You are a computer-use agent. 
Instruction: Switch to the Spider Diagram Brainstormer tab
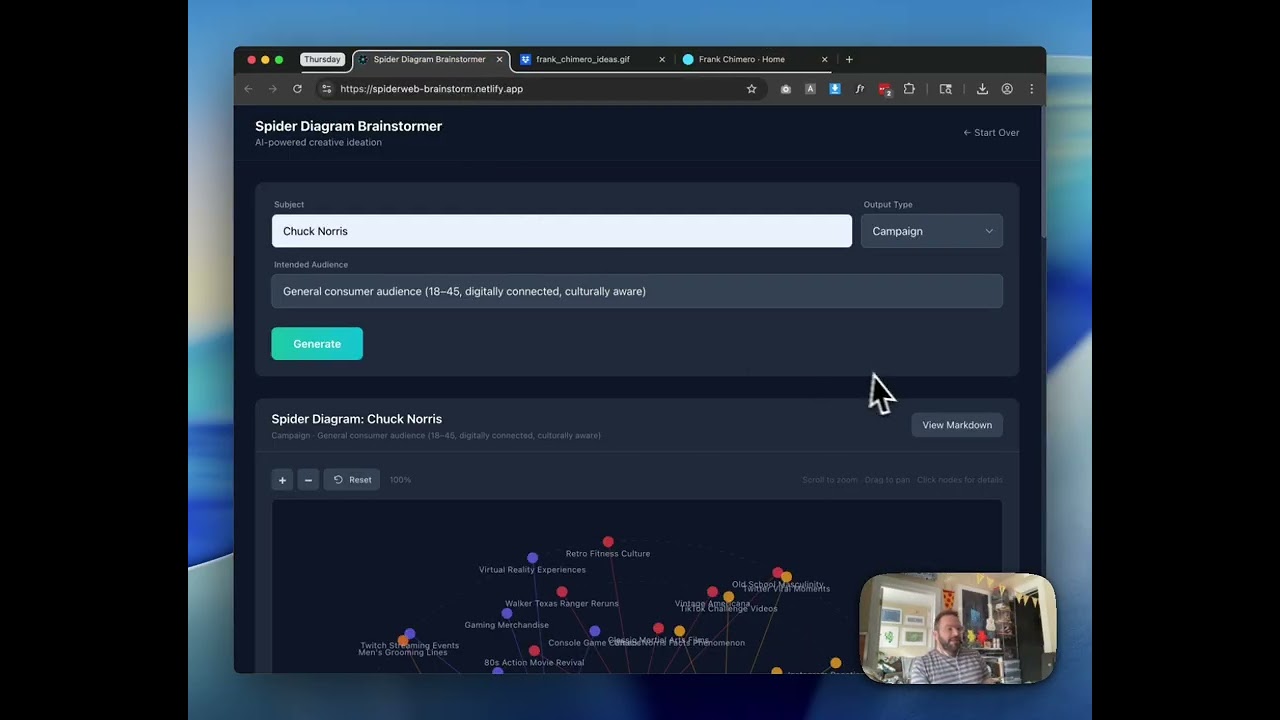point(430,59)
